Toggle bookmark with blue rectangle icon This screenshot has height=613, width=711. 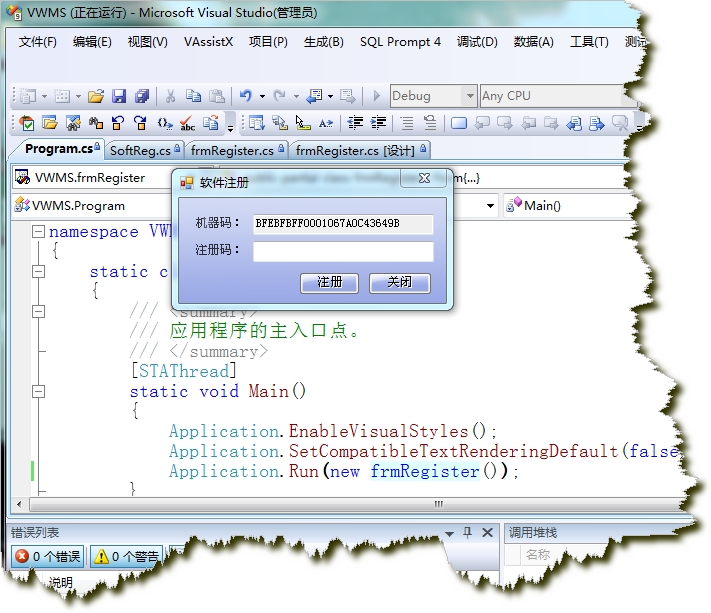[459, 123]
